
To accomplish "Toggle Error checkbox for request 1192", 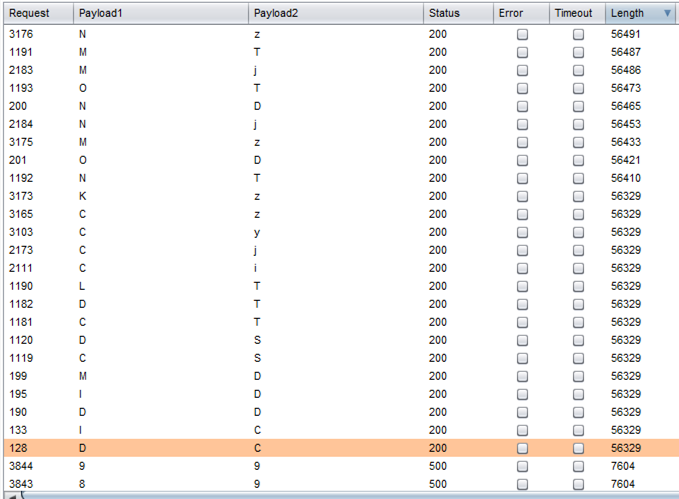I will [522, 178].
